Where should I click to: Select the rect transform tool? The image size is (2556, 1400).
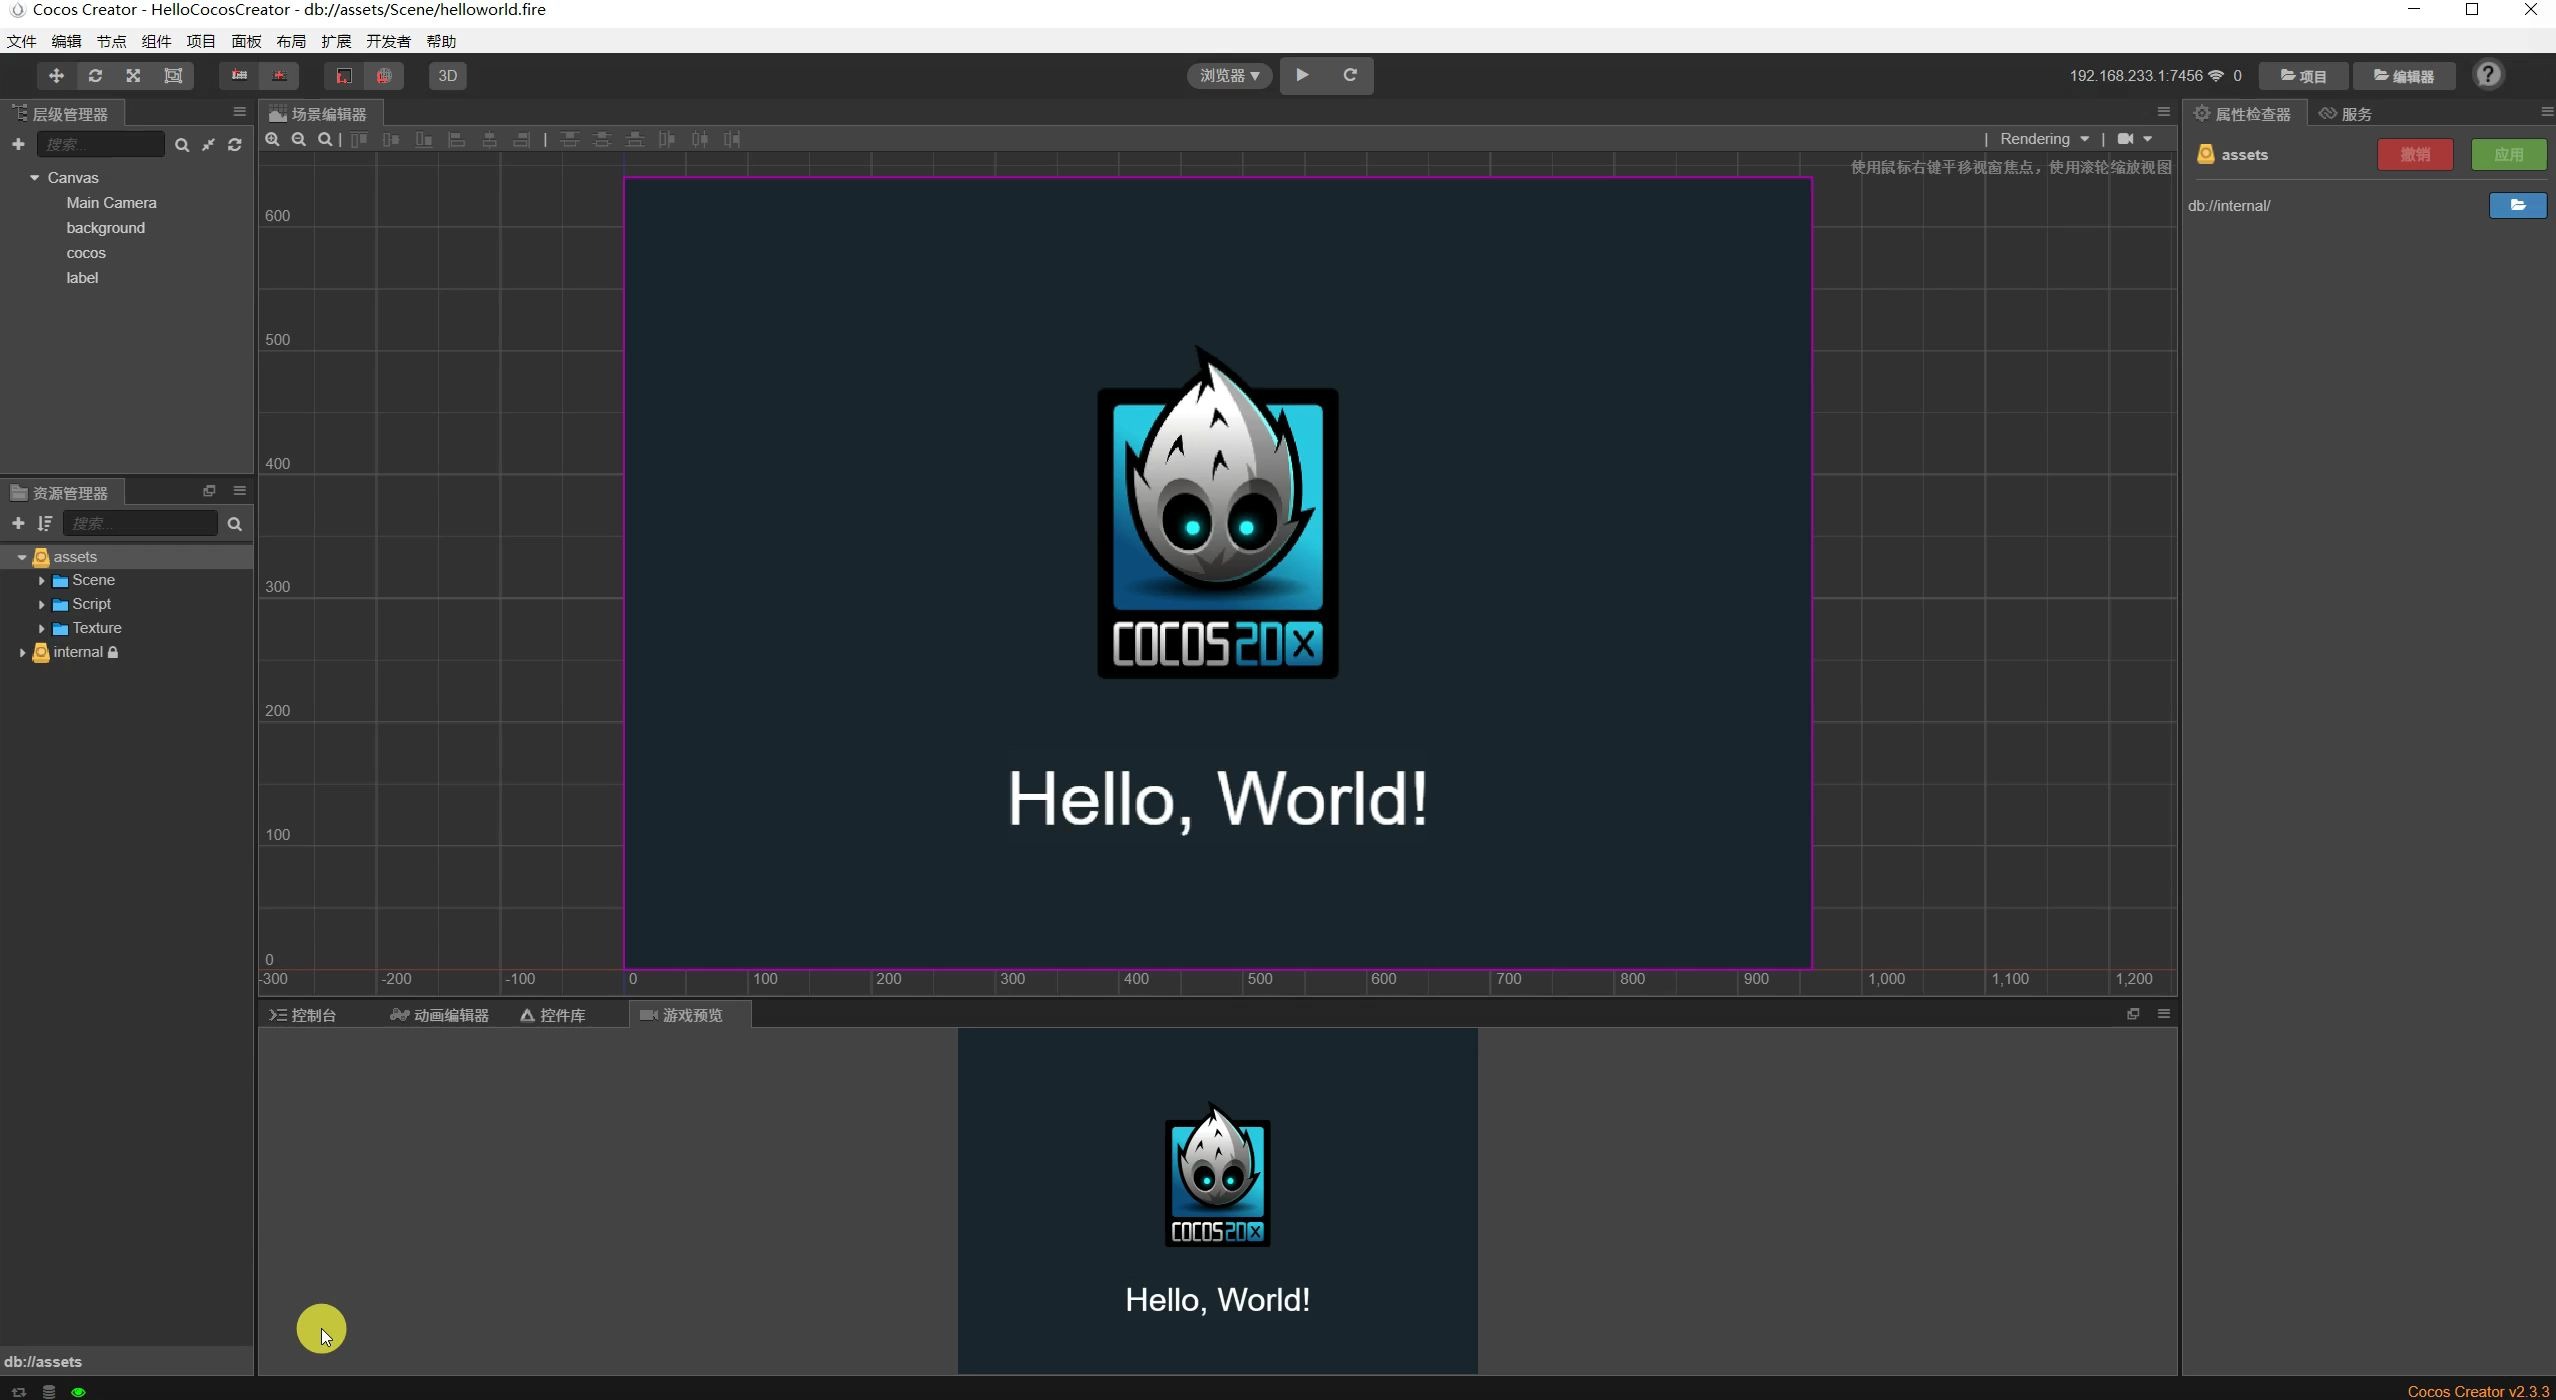click(x=173, y=76)
